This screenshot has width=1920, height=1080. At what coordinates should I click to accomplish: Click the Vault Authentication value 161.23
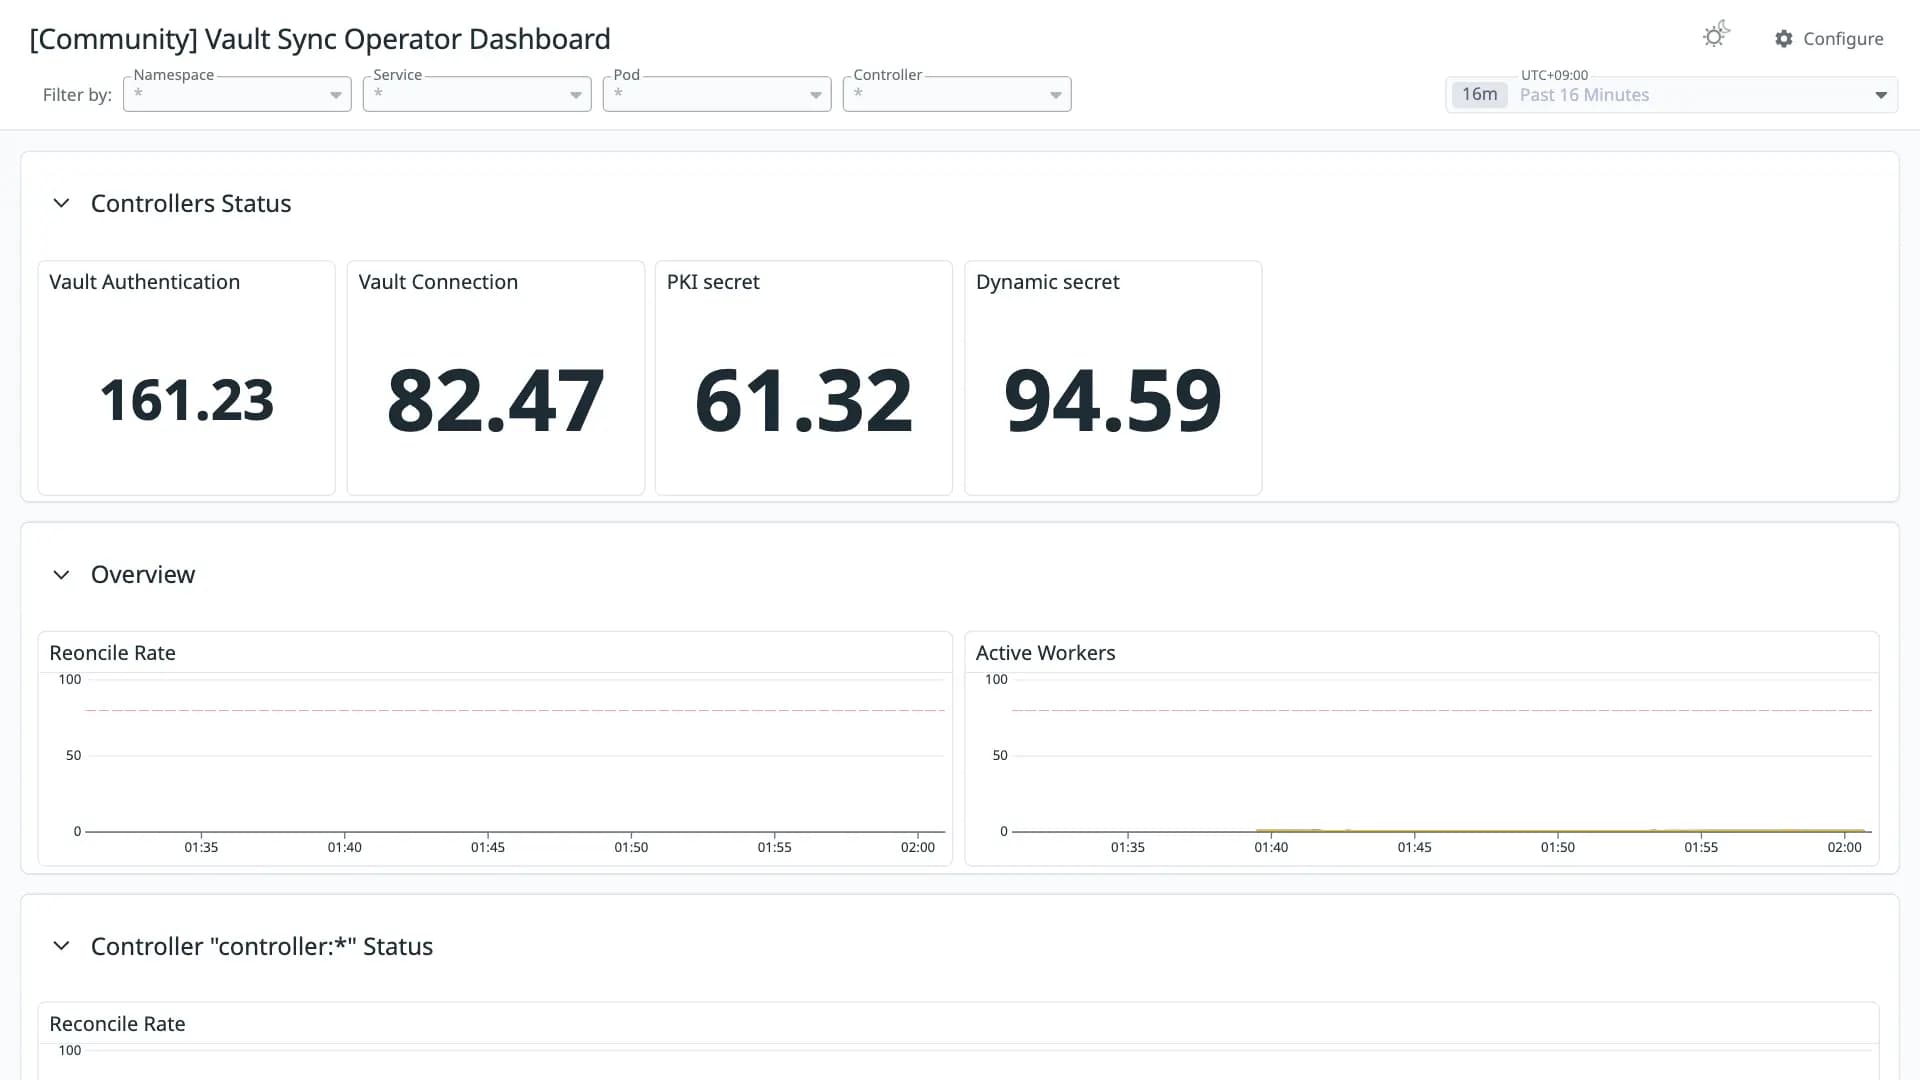(x=186, y=400)
